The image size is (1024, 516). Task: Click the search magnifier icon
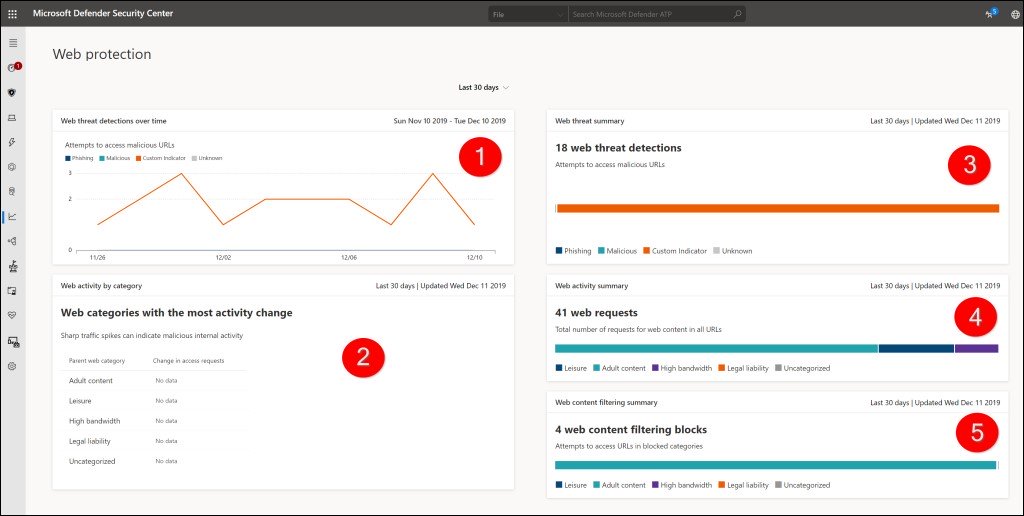click(737, 14)
